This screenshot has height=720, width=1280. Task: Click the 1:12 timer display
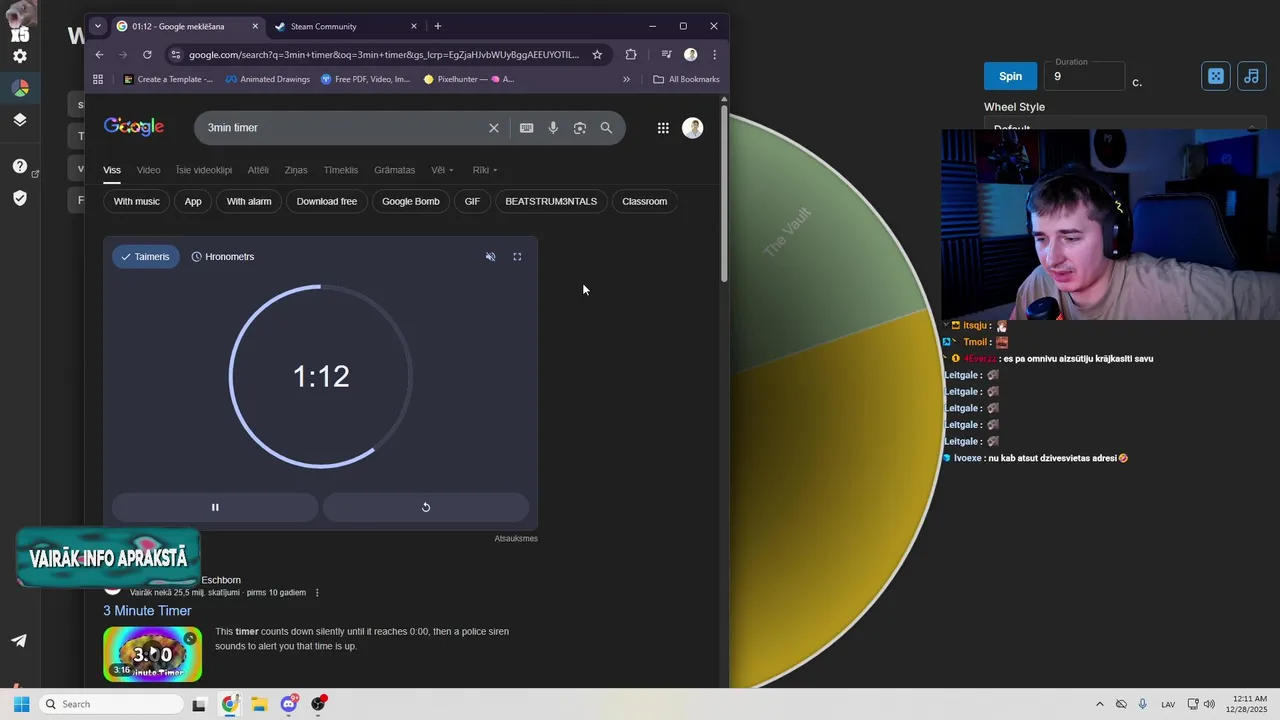[321, 376]
